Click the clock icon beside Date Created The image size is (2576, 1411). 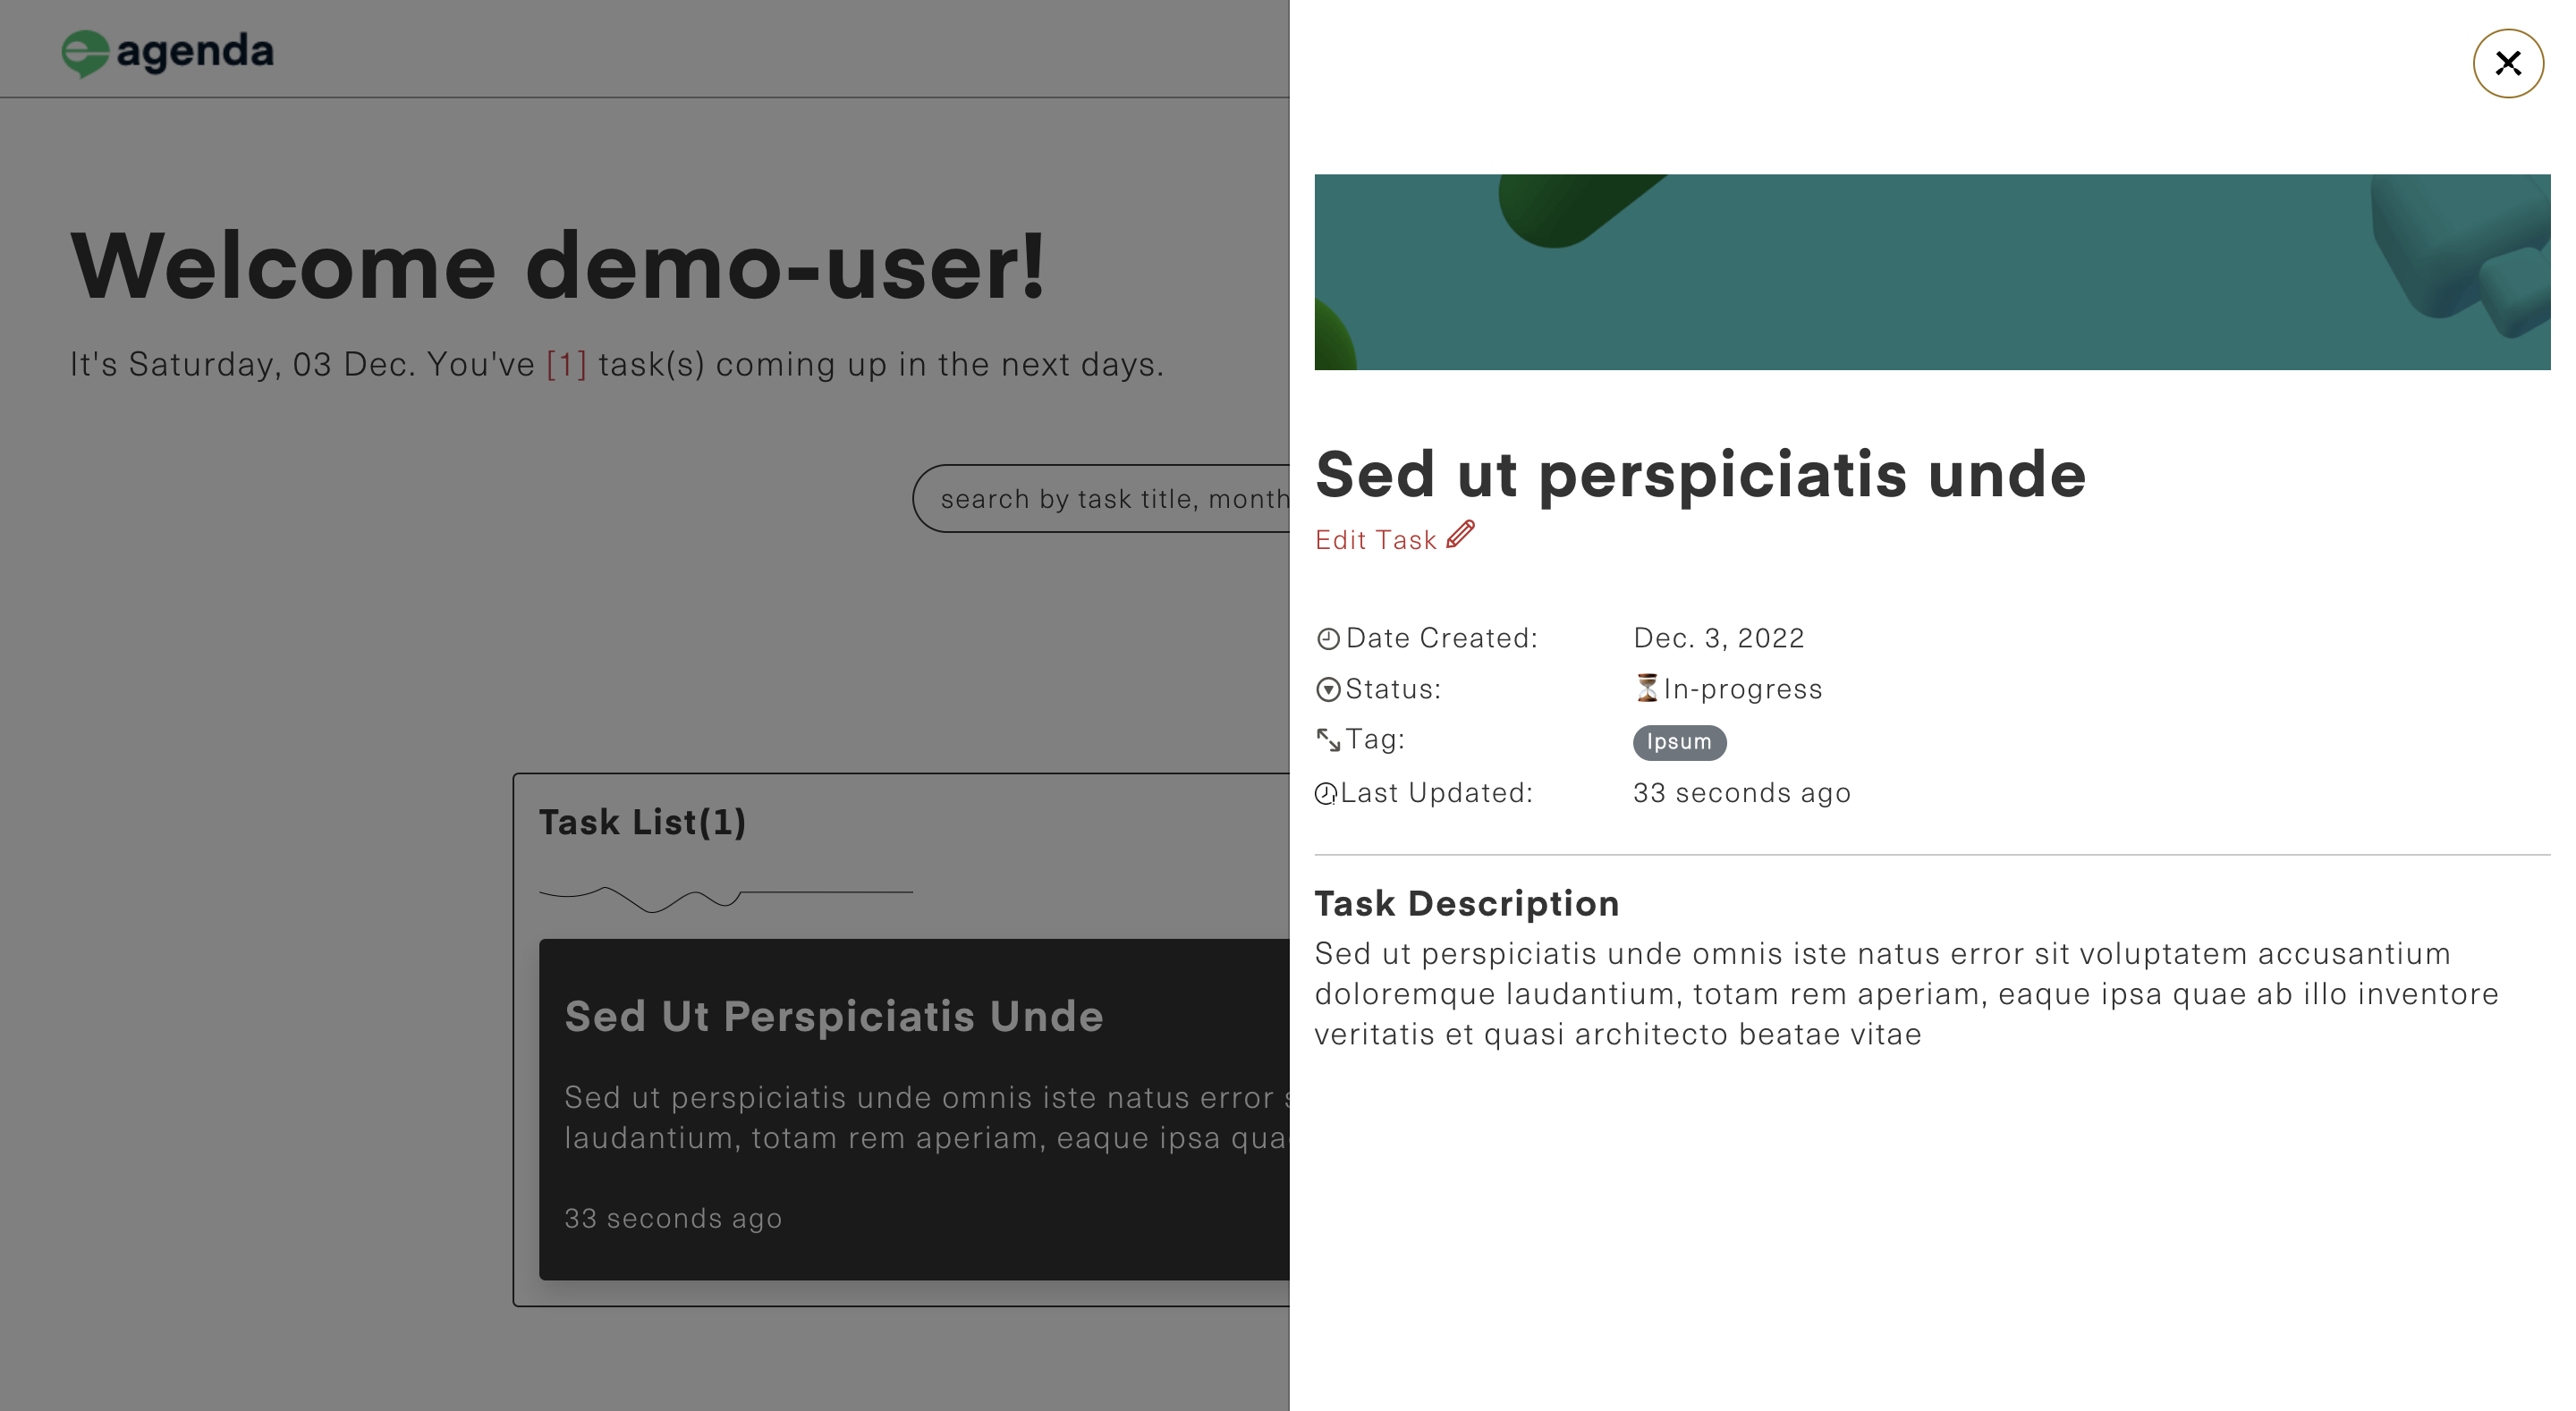(1328, 639)
